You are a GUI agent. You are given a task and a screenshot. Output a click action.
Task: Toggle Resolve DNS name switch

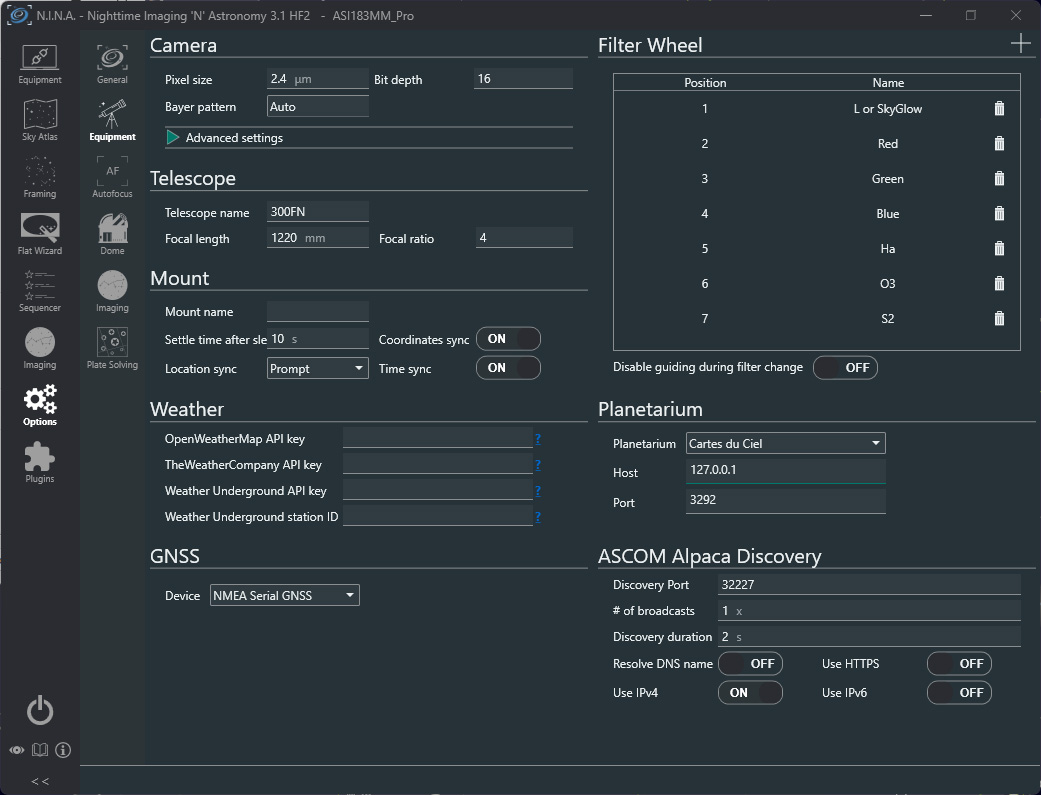750,663
